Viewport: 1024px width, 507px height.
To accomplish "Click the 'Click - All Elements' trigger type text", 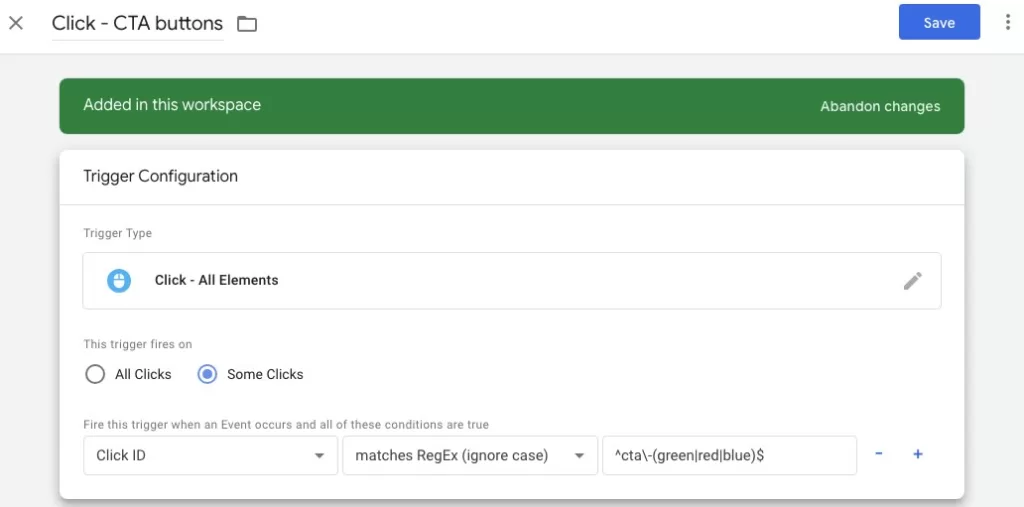I will click(216, 281).
